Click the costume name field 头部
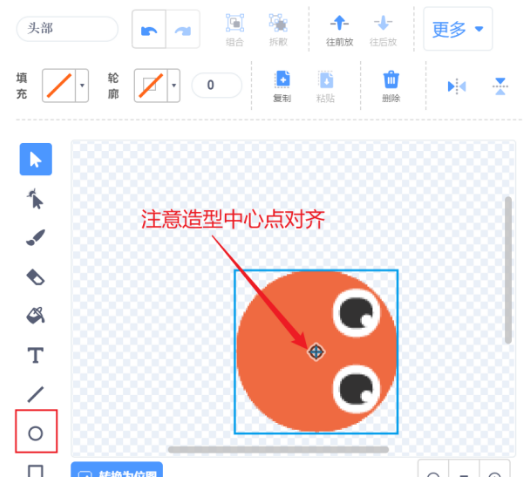The height and width of the screenshot is (478, 531). [x=67, y=29]
